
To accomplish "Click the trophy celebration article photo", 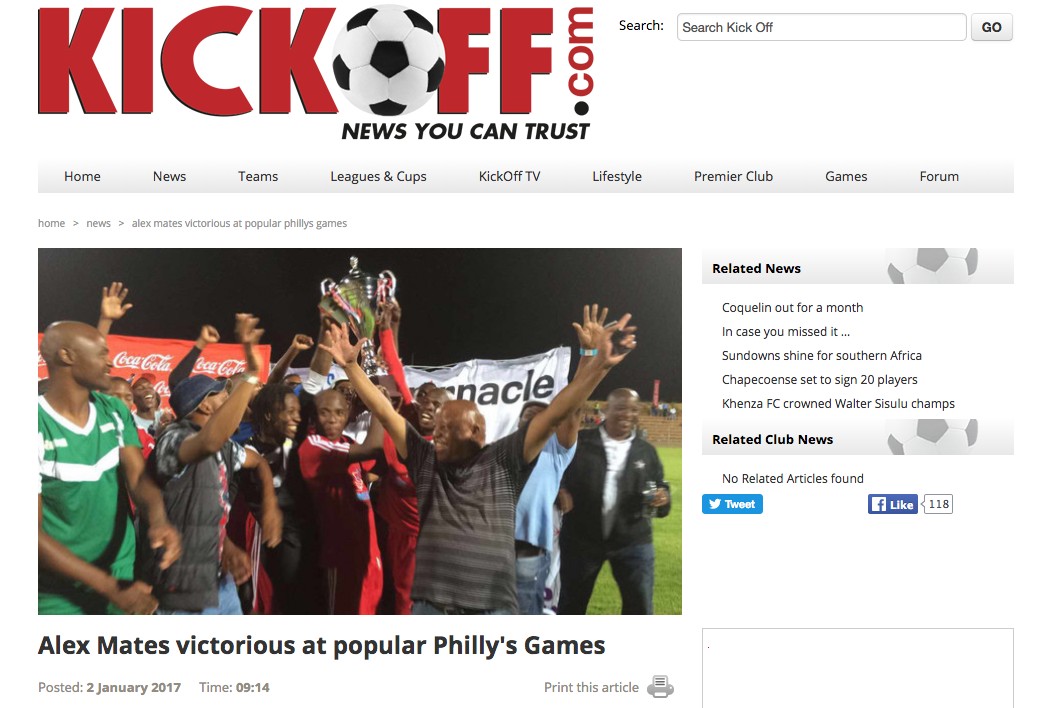I will (359, 431).
